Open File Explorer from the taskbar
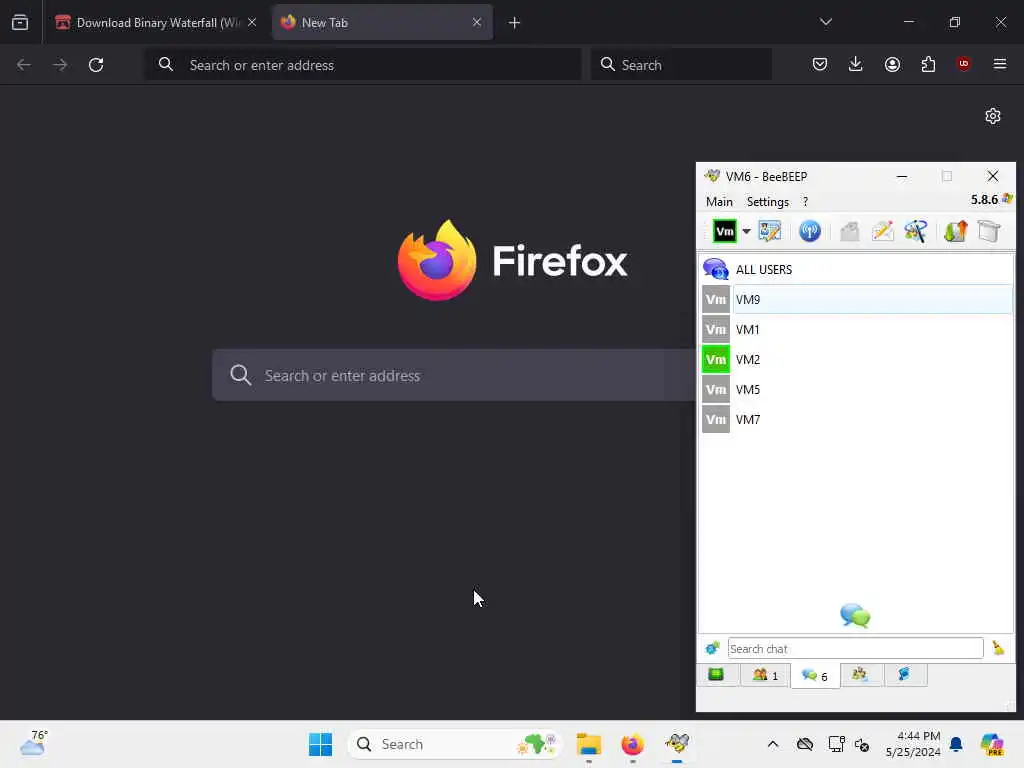The image size is (1024, 768). (x=588, y=744)
